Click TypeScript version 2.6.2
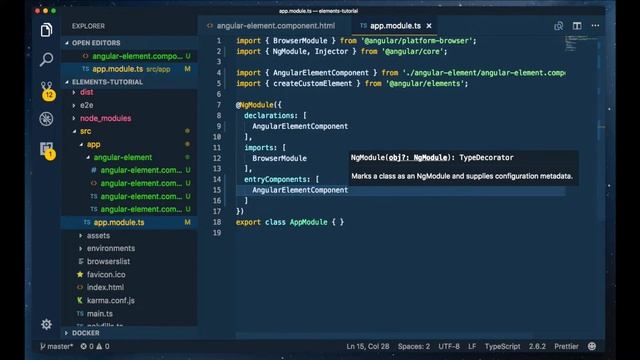 (537, 346)
